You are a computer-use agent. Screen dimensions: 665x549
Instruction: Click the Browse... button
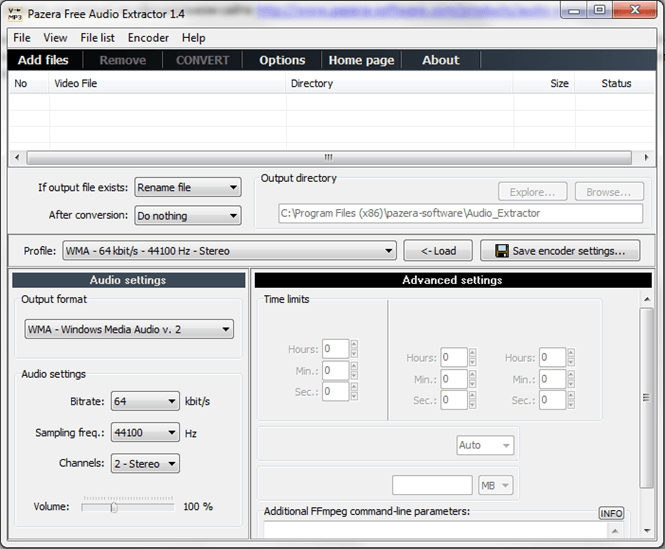(x=609, y=192)
